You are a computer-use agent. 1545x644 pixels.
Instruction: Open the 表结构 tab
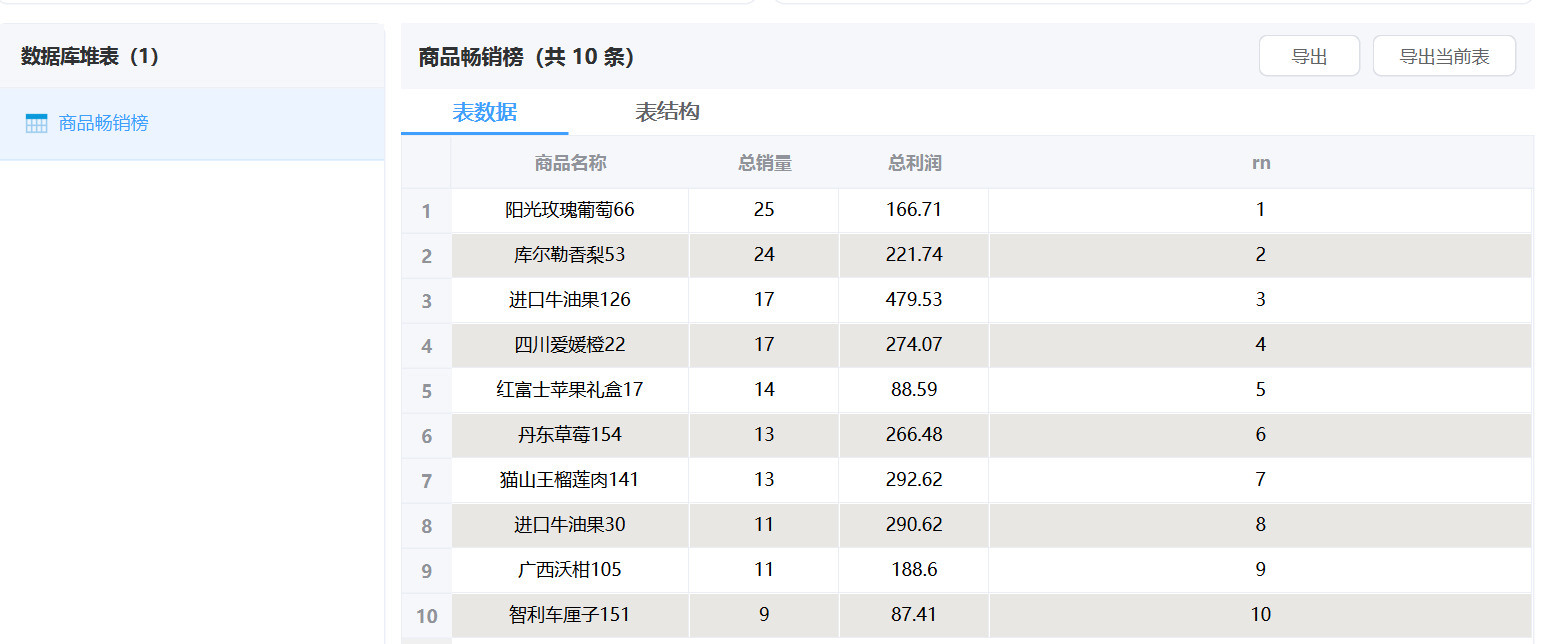pyautogui.click(x=667, y=112)
